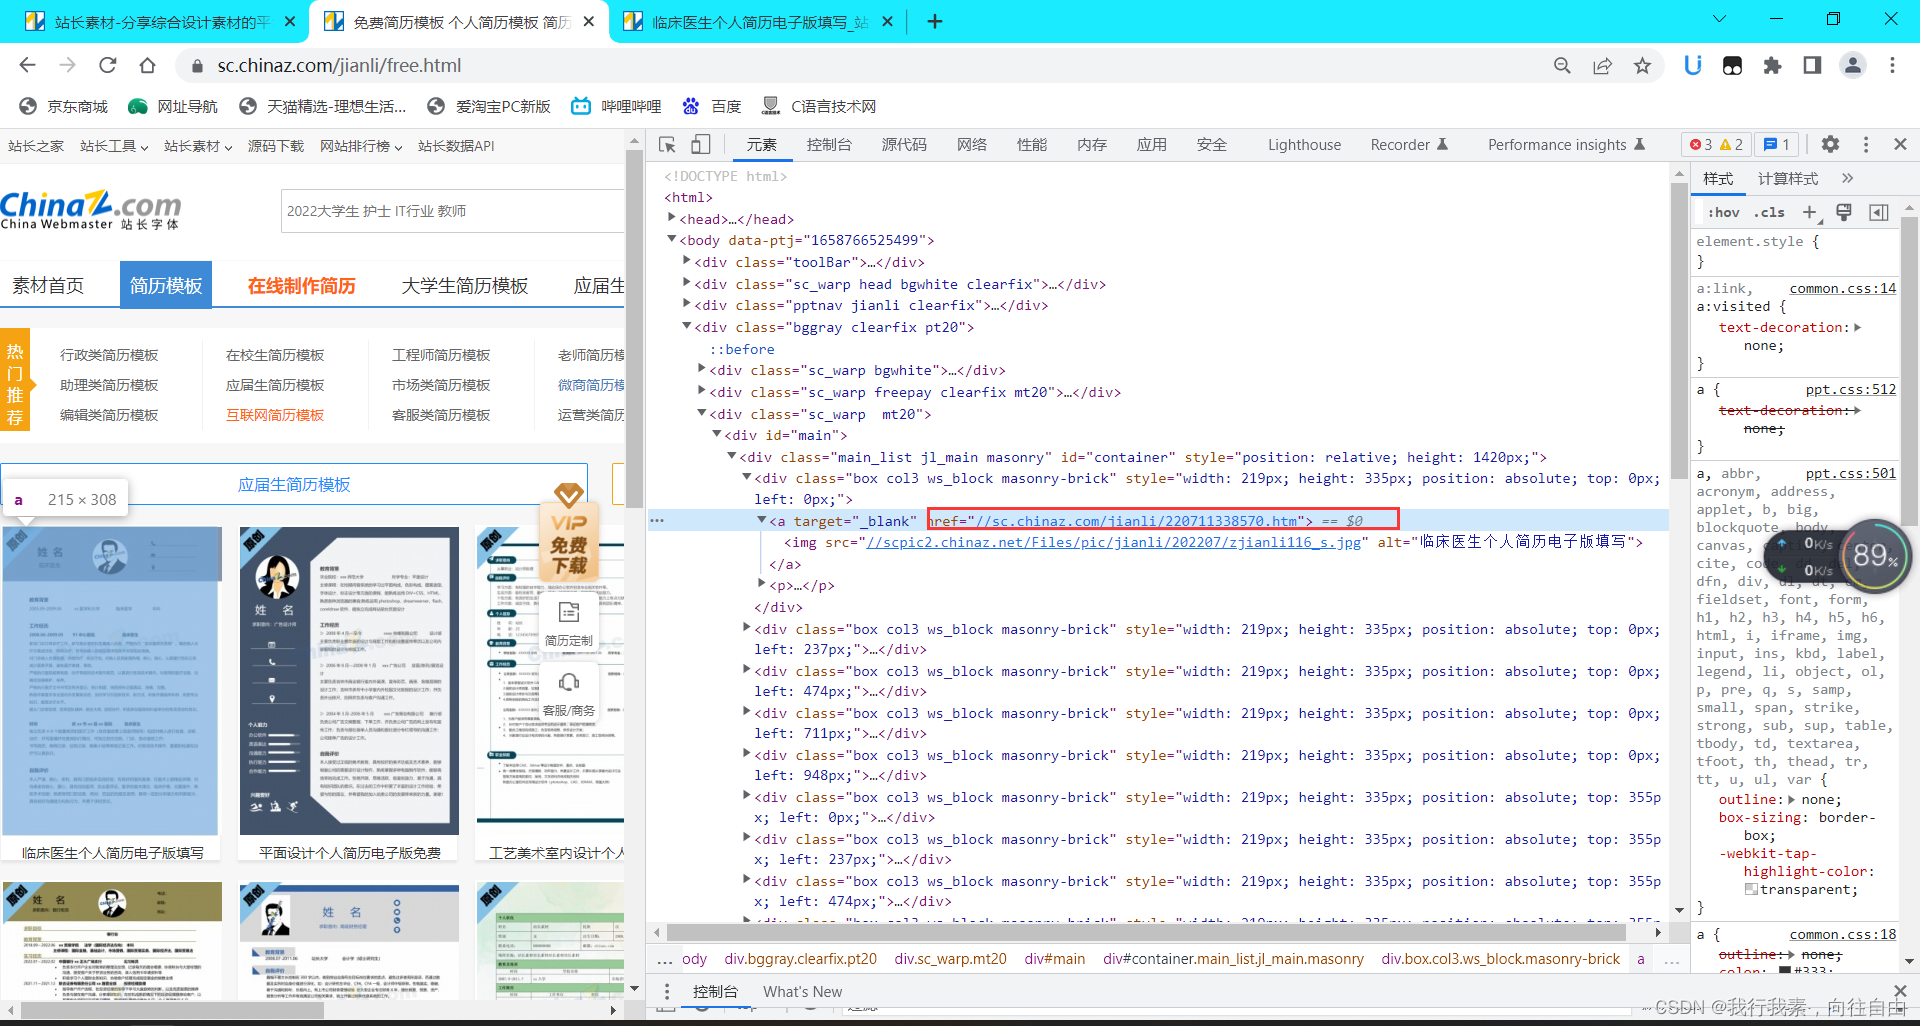This screenshot has height=1026, width=1920.
Task: Expand the p element under the anchor
Action: point(762,584)
